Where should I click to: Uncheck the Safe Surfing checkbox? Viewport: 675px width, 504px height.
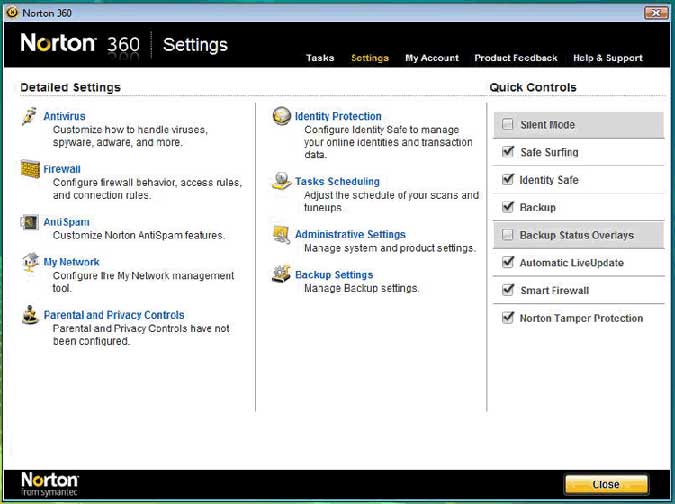pos(508,152)
